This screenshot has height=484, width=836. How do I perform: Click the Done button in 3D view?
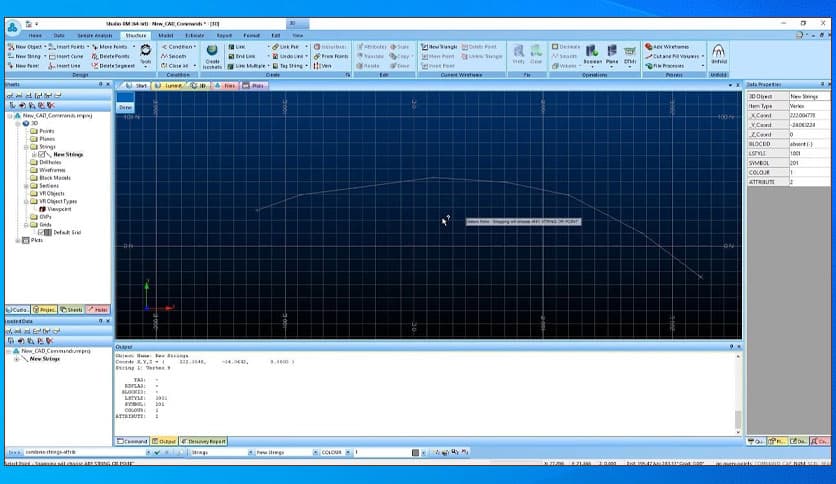(125, 107)
